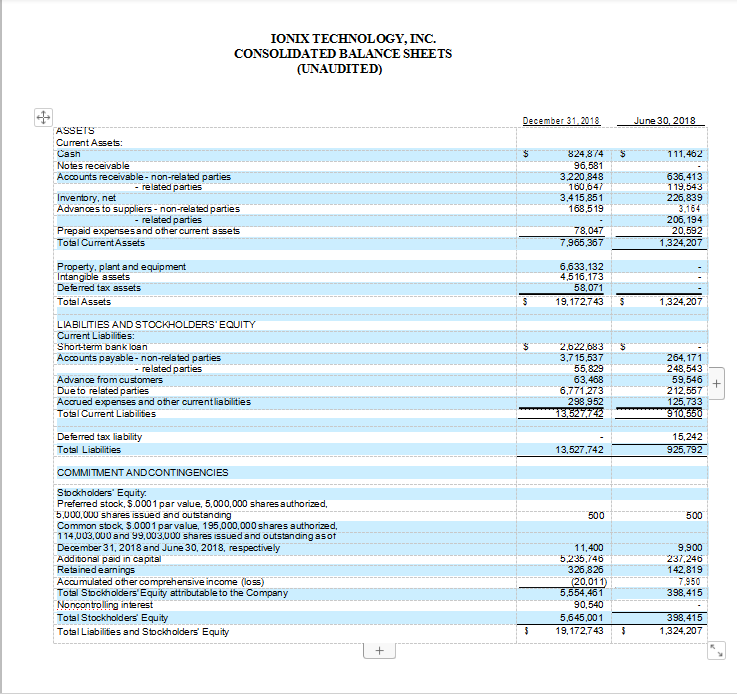
Task: Click the June 30, 2018 column header
Action: 664,121
